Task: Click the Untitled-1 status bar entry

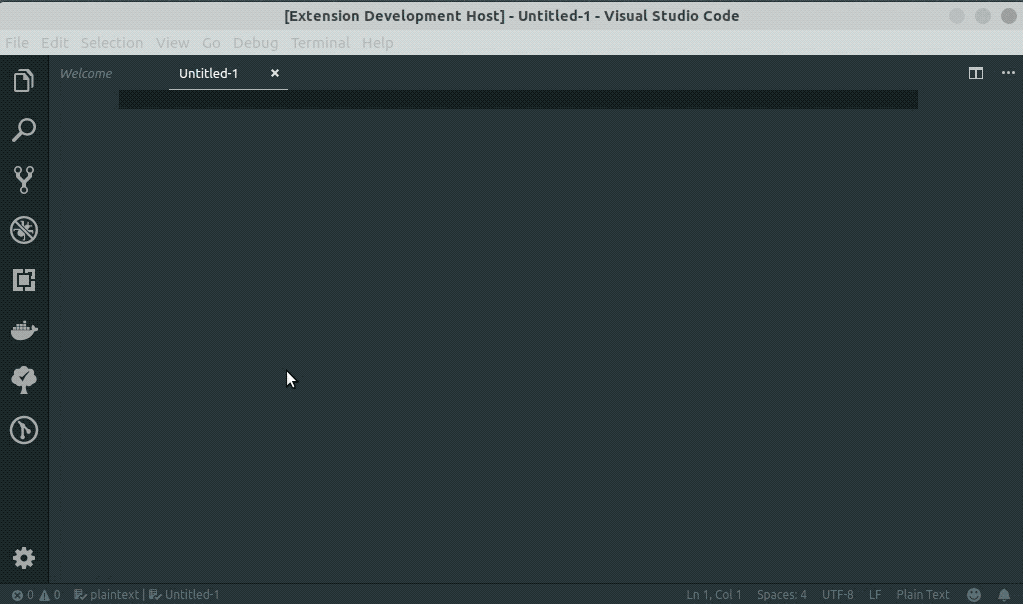Action: [184, 595]
